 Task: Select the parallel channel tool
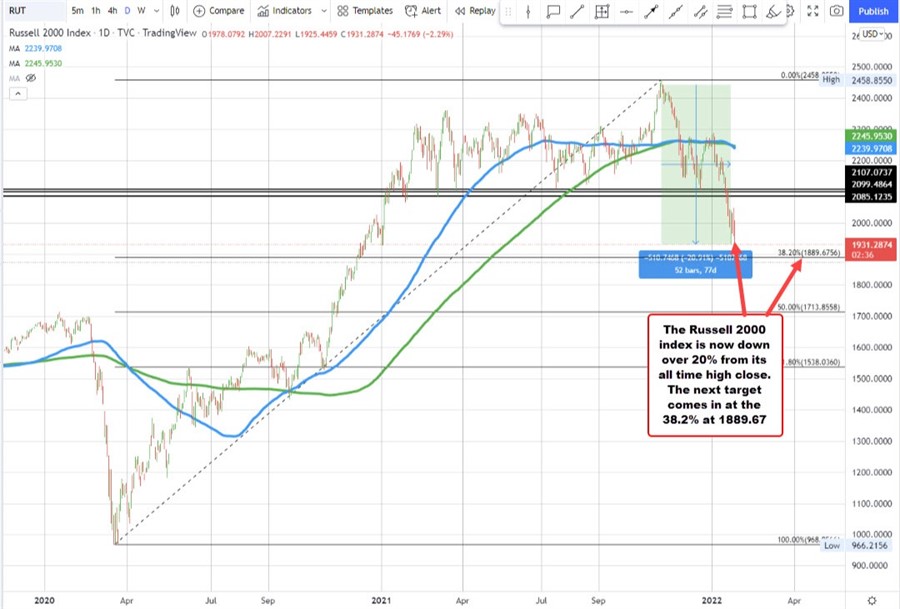coord(700,11)
